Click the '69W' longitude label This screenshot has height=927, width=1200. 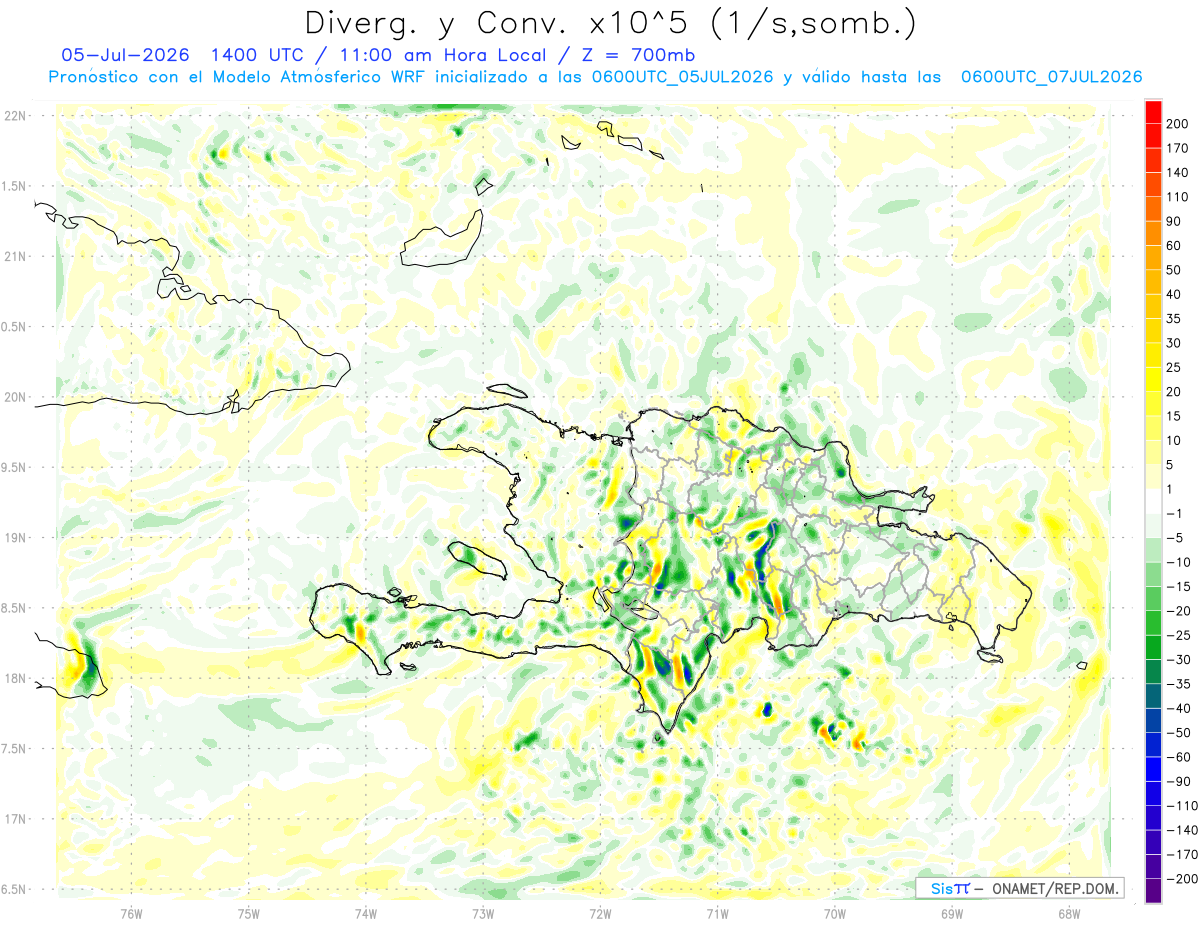coord(952,913)
